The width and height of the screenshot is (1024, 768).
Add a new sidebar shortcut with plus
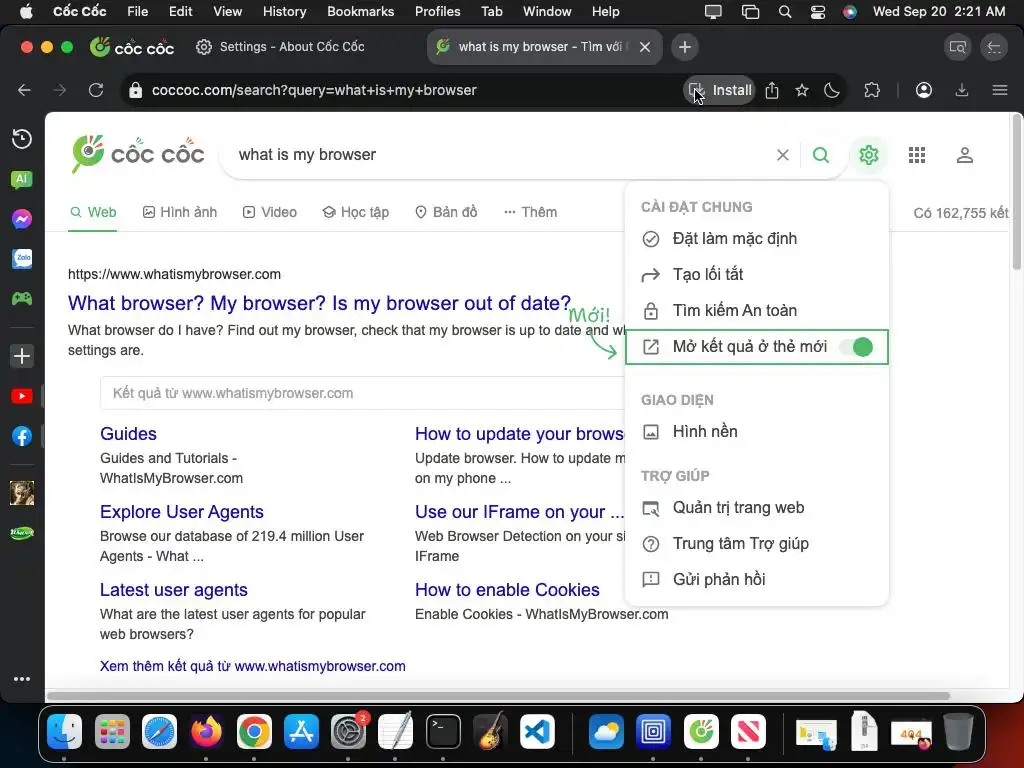22,356
